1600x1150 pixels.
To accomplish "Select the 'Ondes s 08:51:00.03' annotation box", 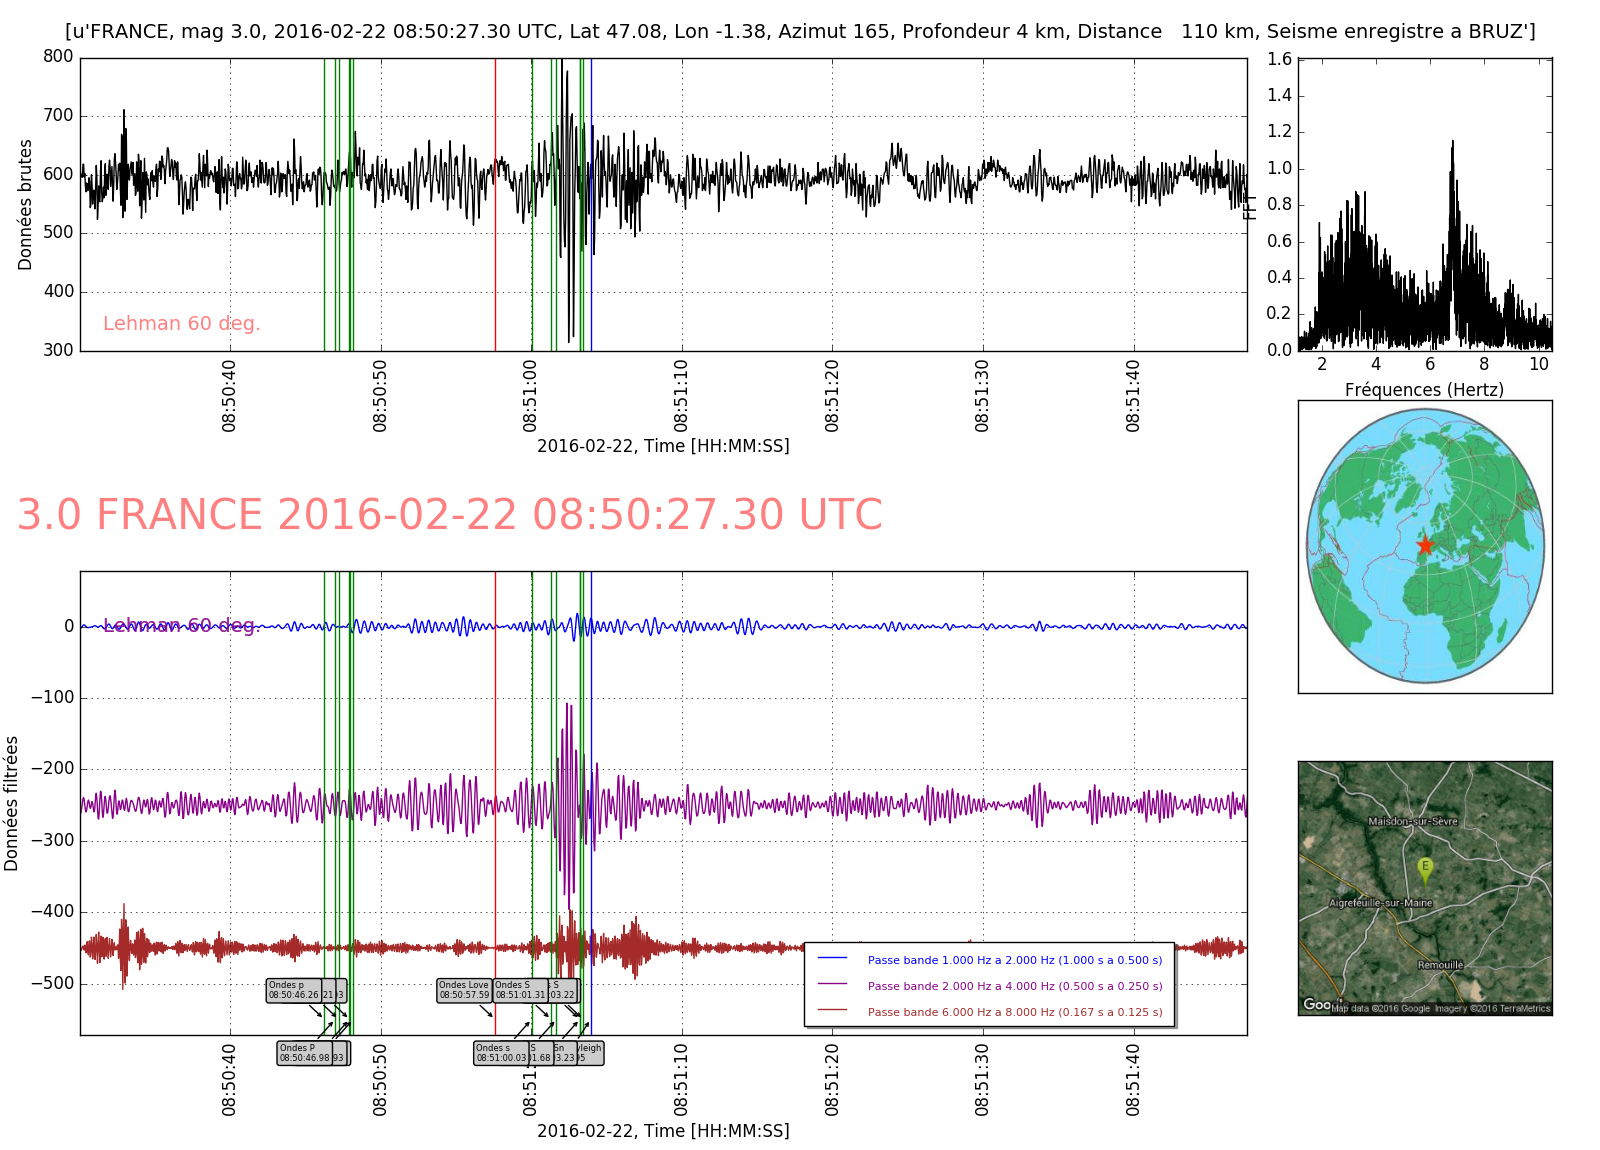I will [x=500, y=1053].
